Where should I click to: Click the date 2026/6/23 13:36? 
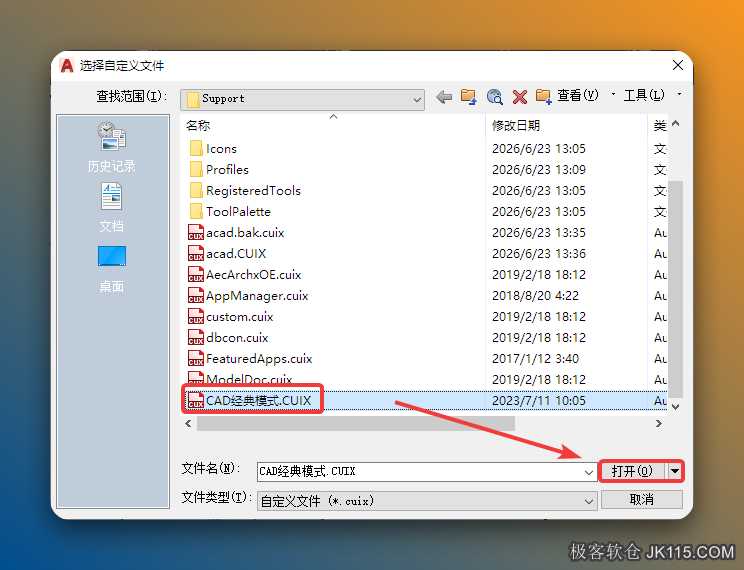(539, 253)
